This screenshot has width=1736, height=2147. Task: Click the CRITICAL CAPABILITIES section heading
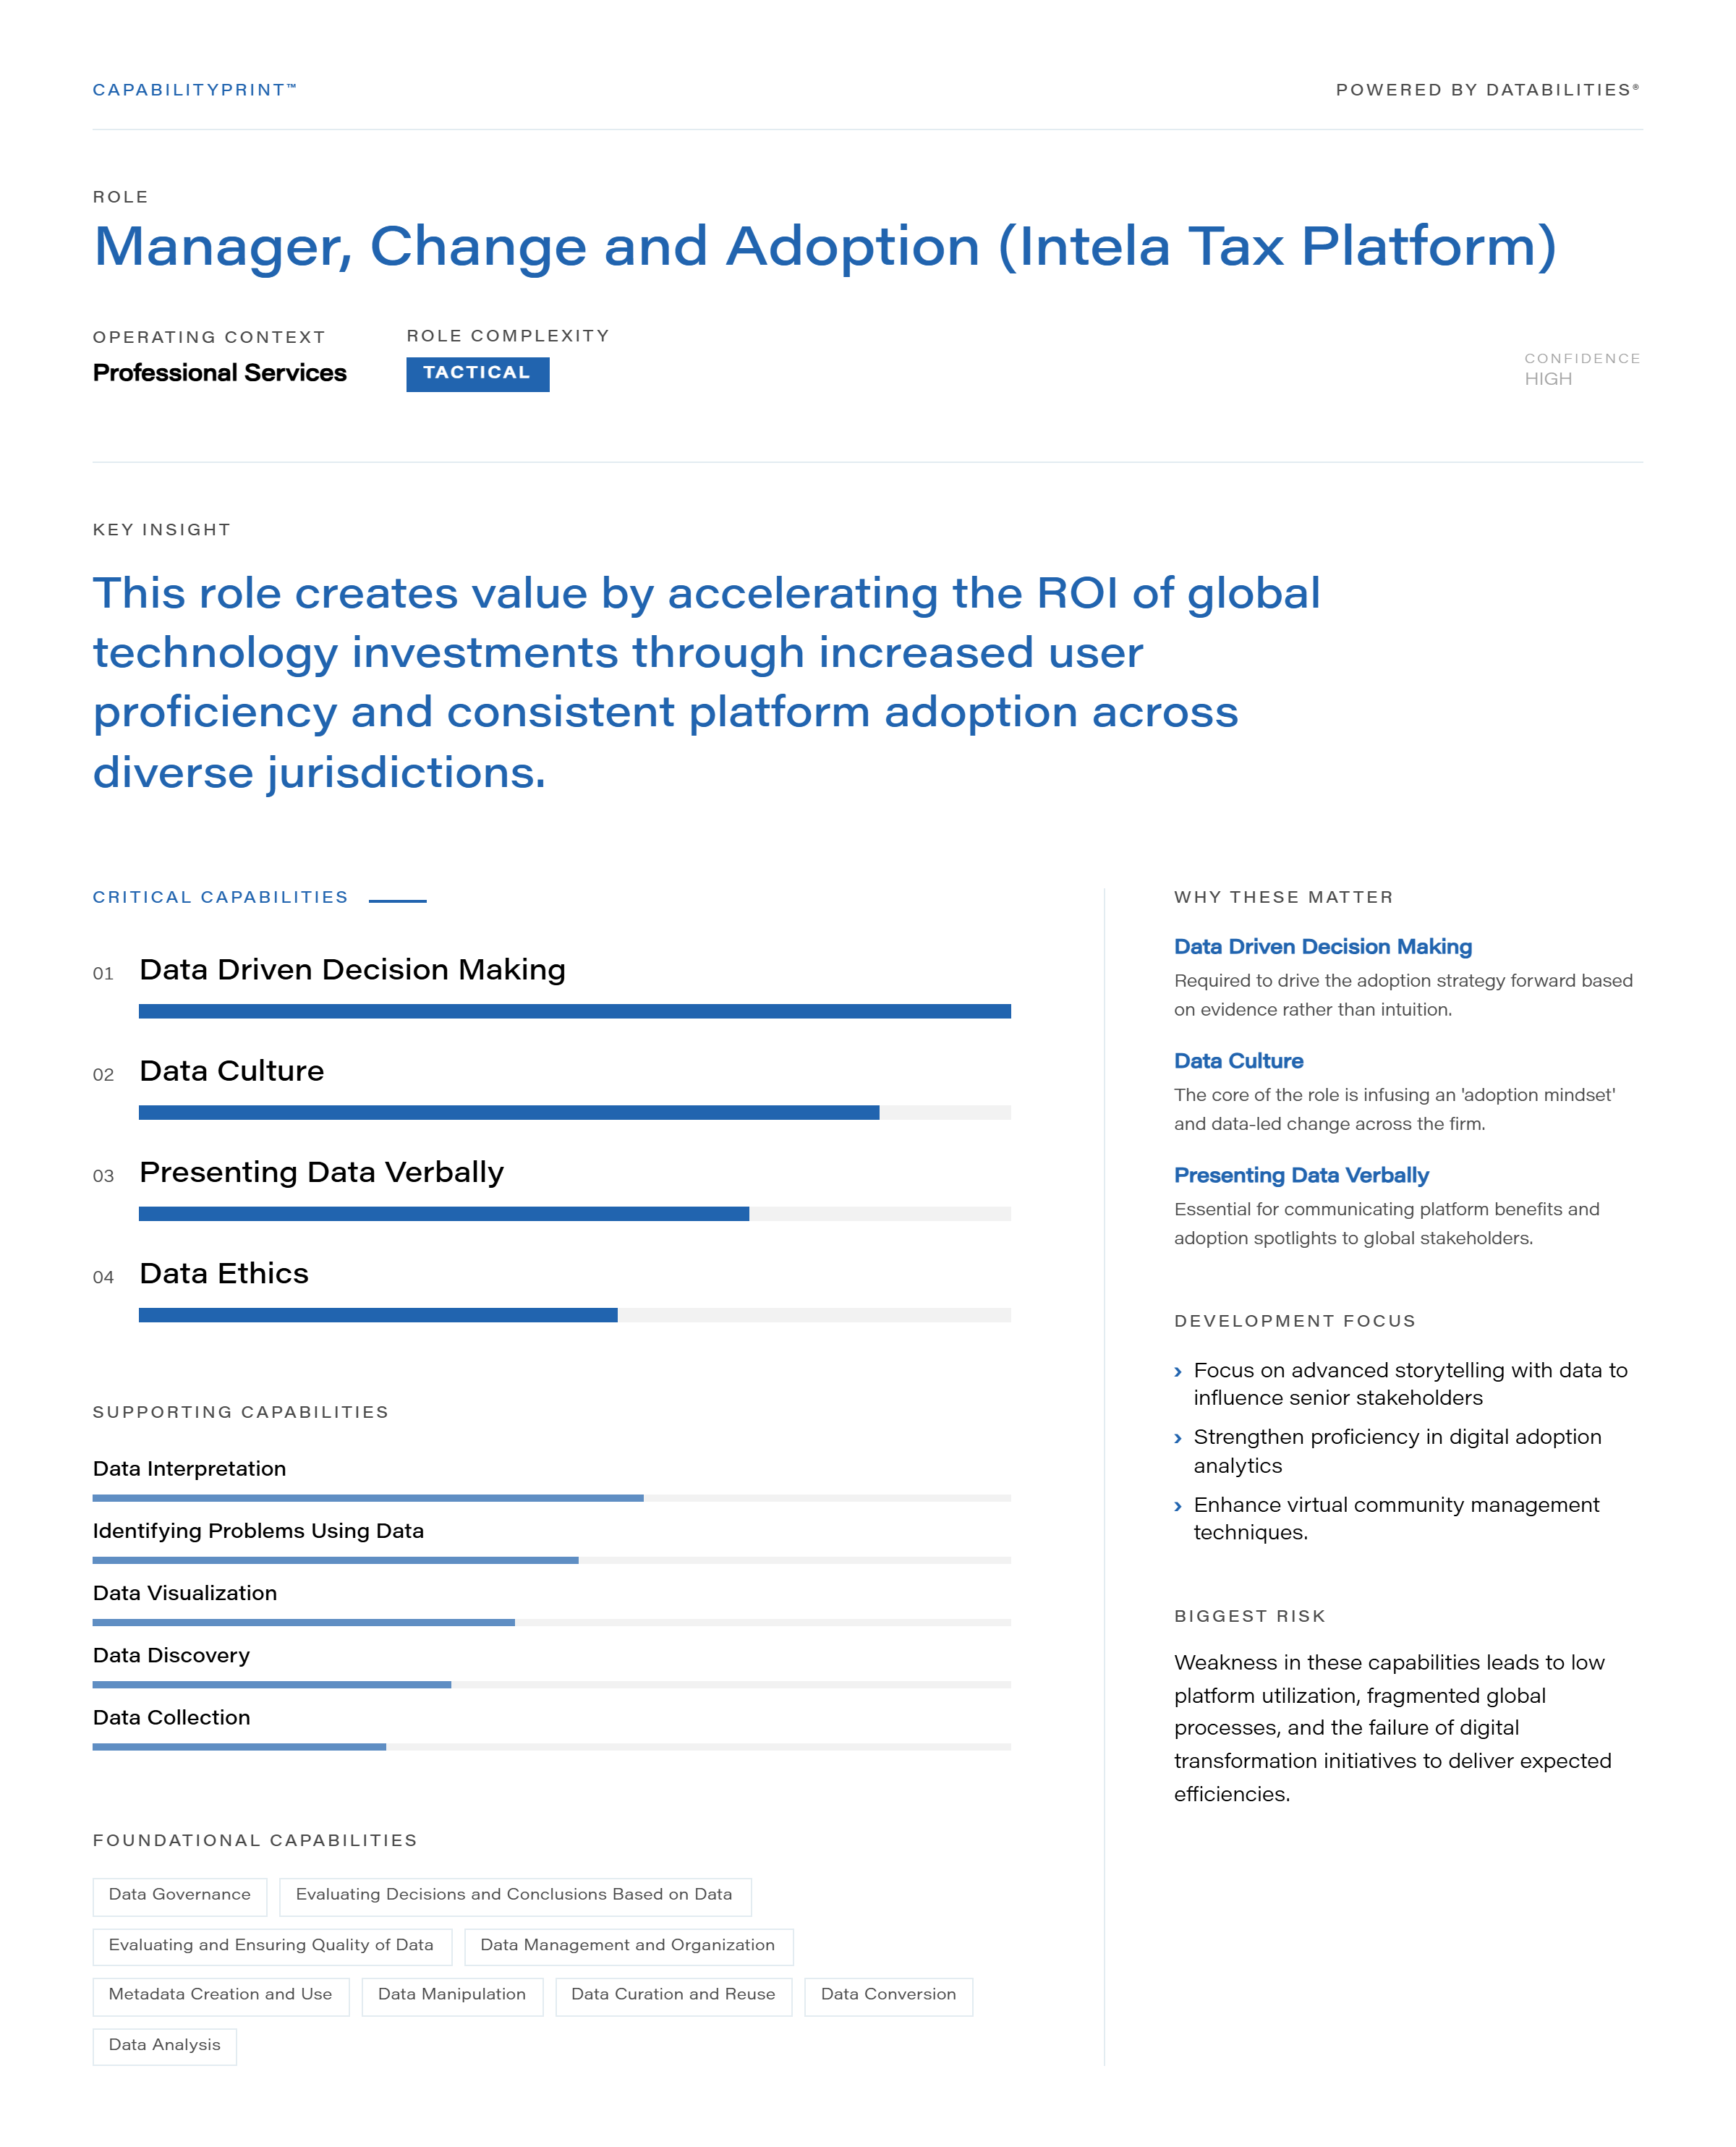tap(221, 897)
